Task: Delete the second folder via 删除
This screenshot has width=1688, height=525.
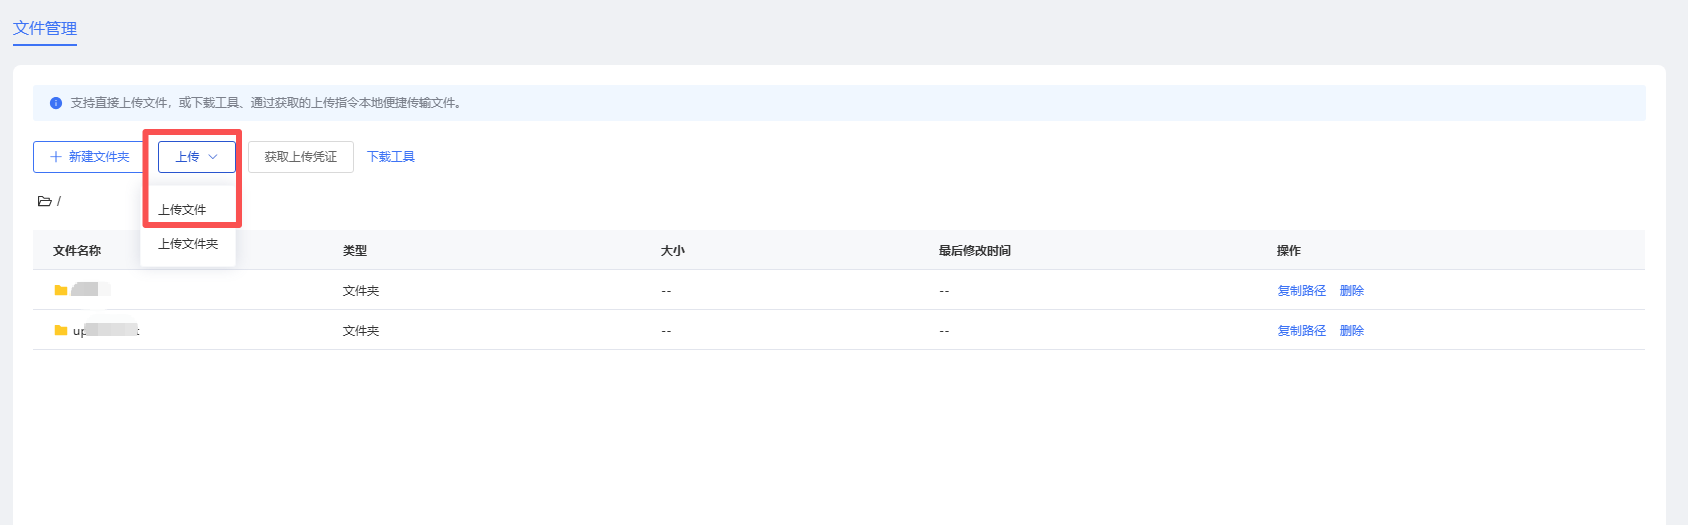Action: point(1352,331)
